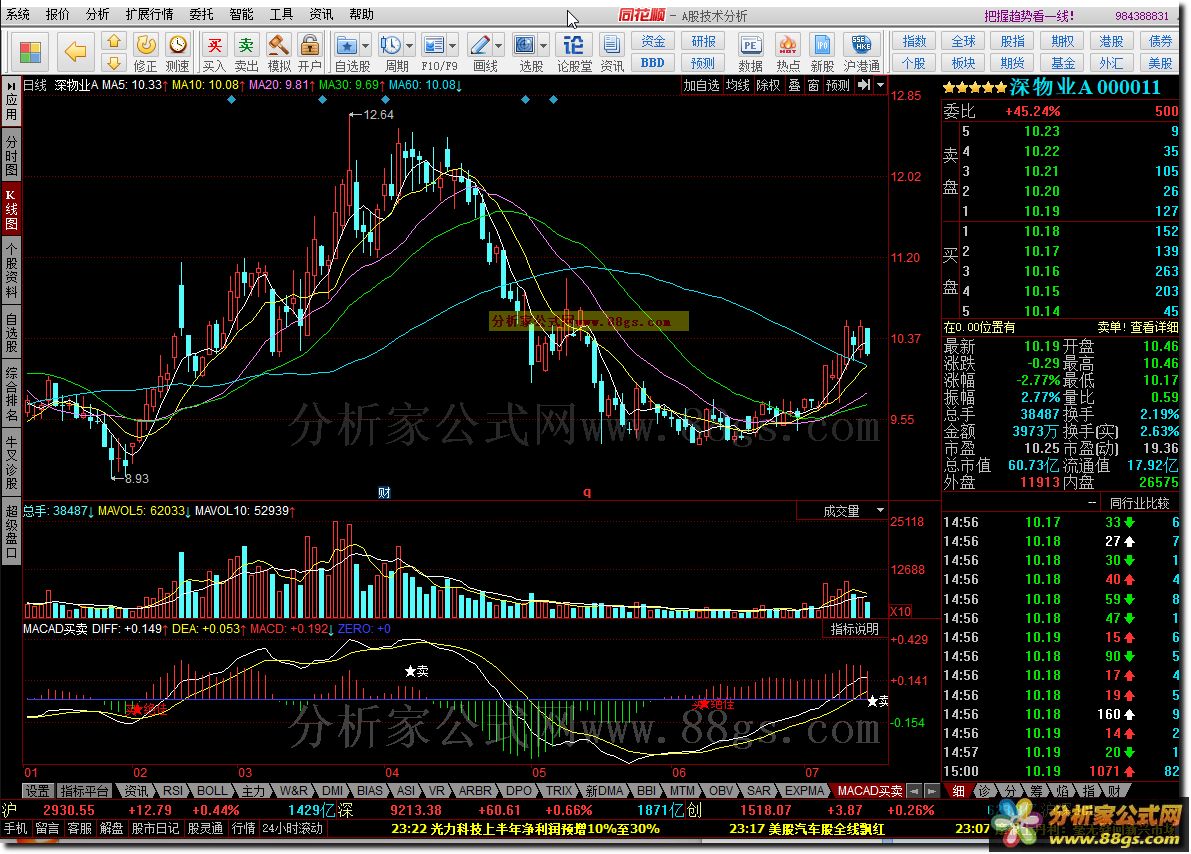The width and height of the screenshot is (1191, 854).
Task: Expand the 自选股 dropdown arrow
Action: (365, 46)
